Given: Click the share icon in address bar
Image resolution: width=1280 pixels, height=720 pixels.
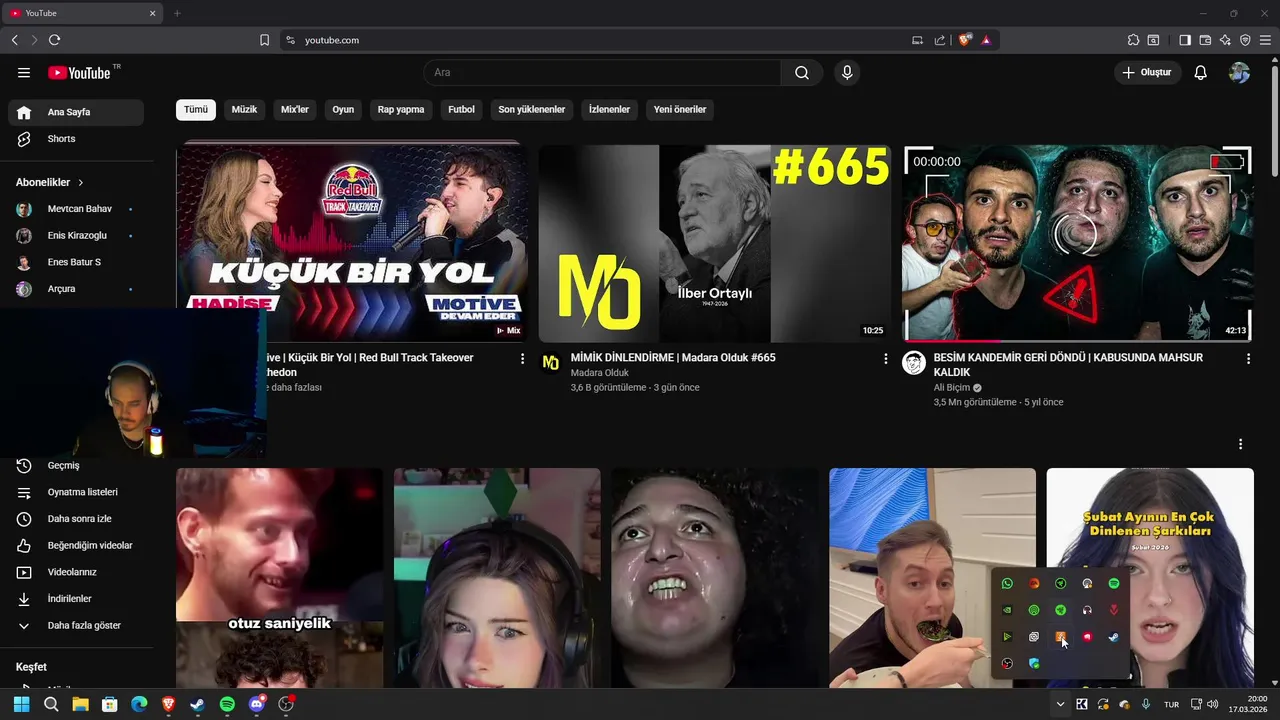Looking at the screenshot, I should click(x=940, y=40).
